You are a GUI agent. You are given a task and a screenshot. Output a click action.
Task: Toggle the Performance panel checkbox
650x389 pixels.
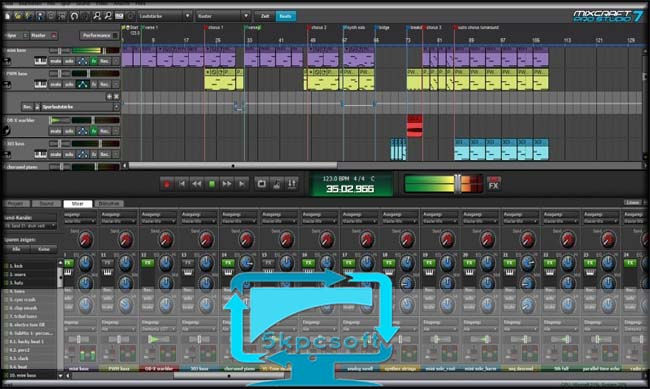coord(116,36)
